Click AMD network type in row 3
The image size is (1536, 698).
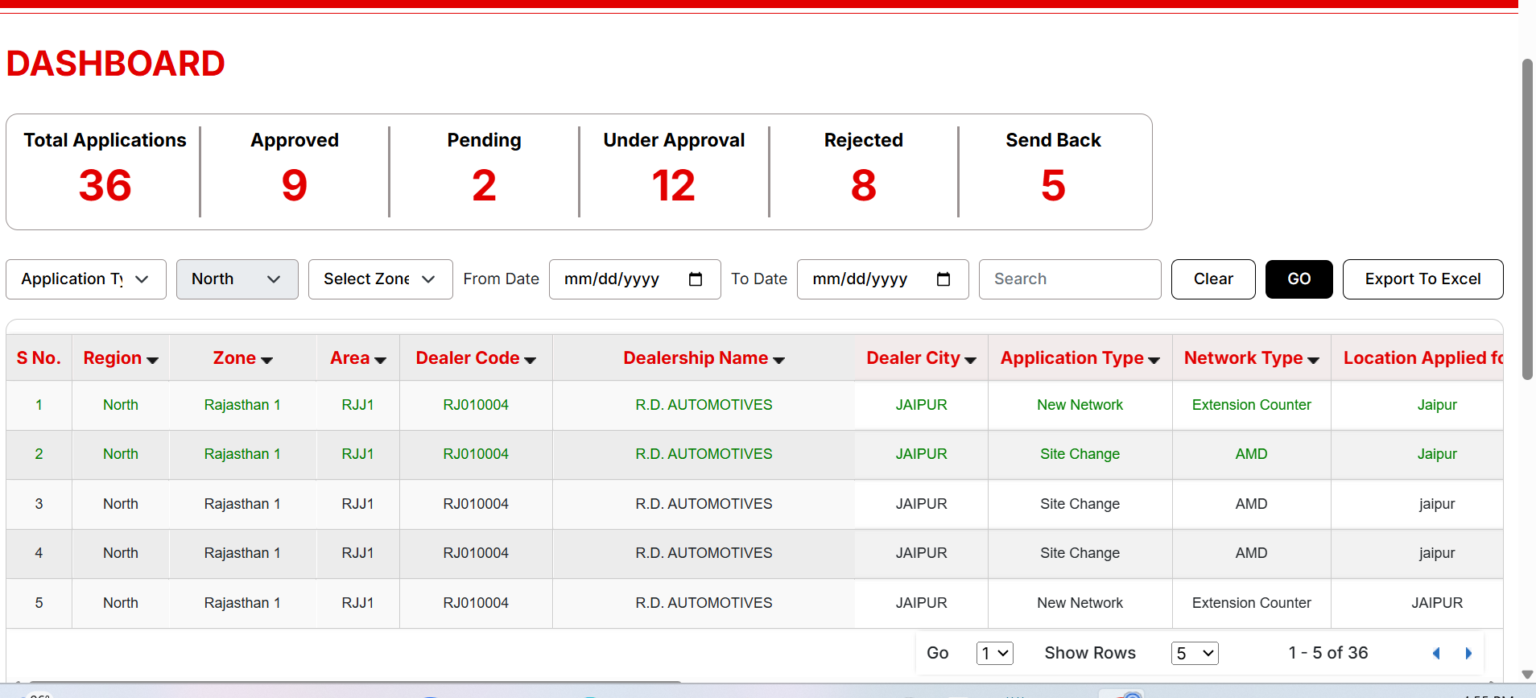(1251, 504)
